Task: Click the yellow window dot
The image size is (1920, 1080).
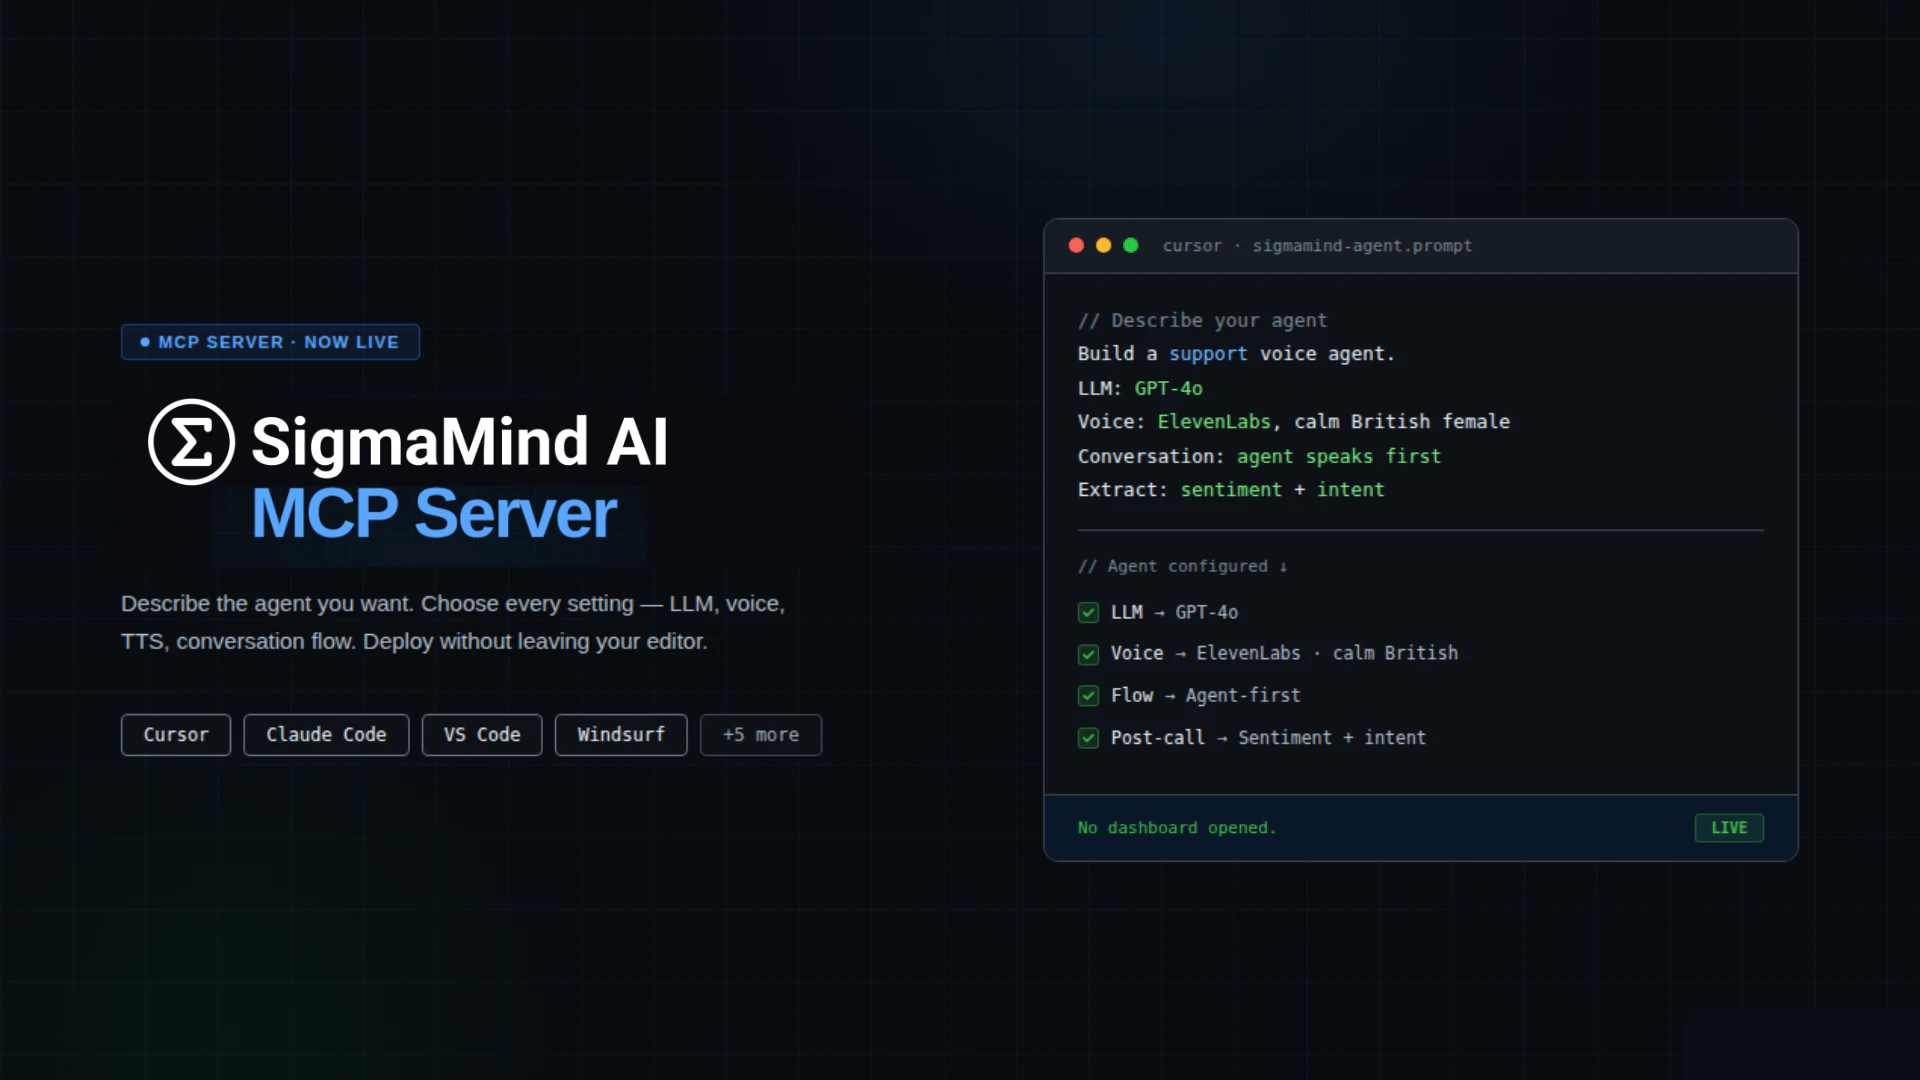Action: (x=1103, y=246)
